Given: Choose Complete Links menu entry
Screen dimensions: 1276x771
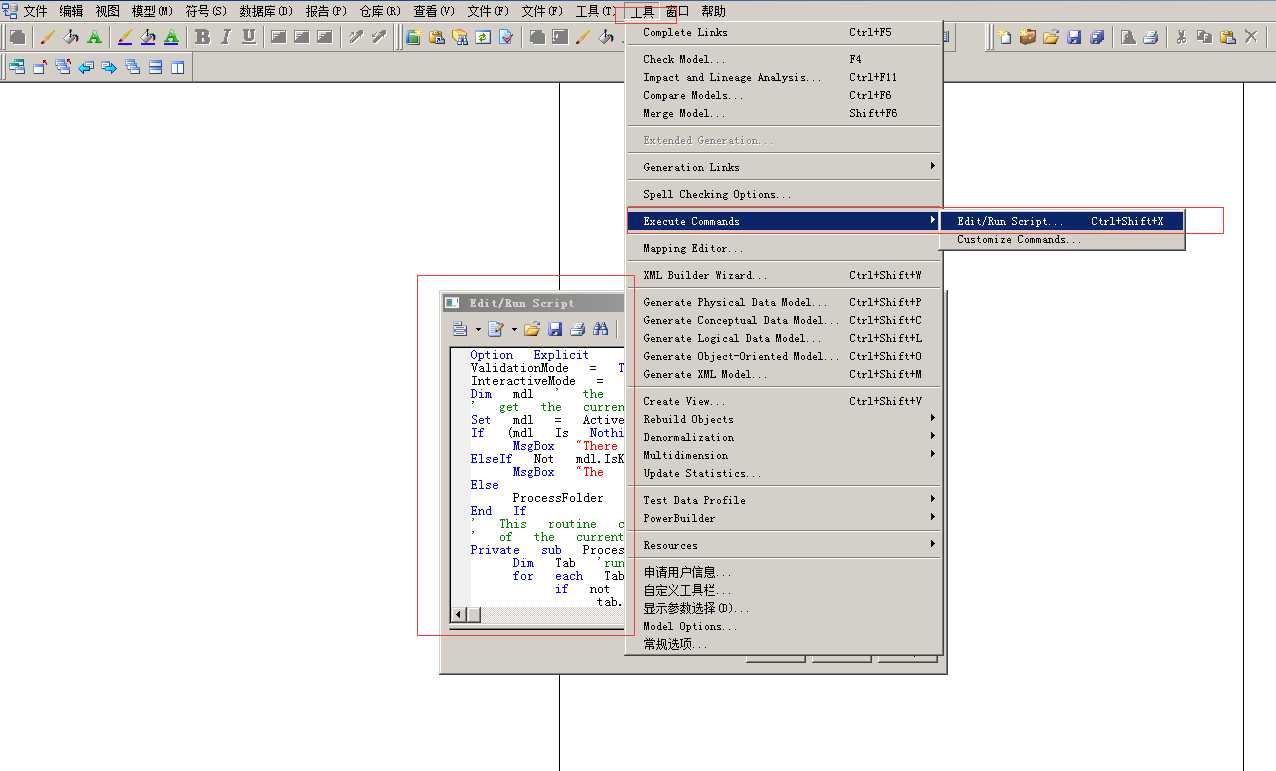Looking at the screenshot, I should (785, 32).
